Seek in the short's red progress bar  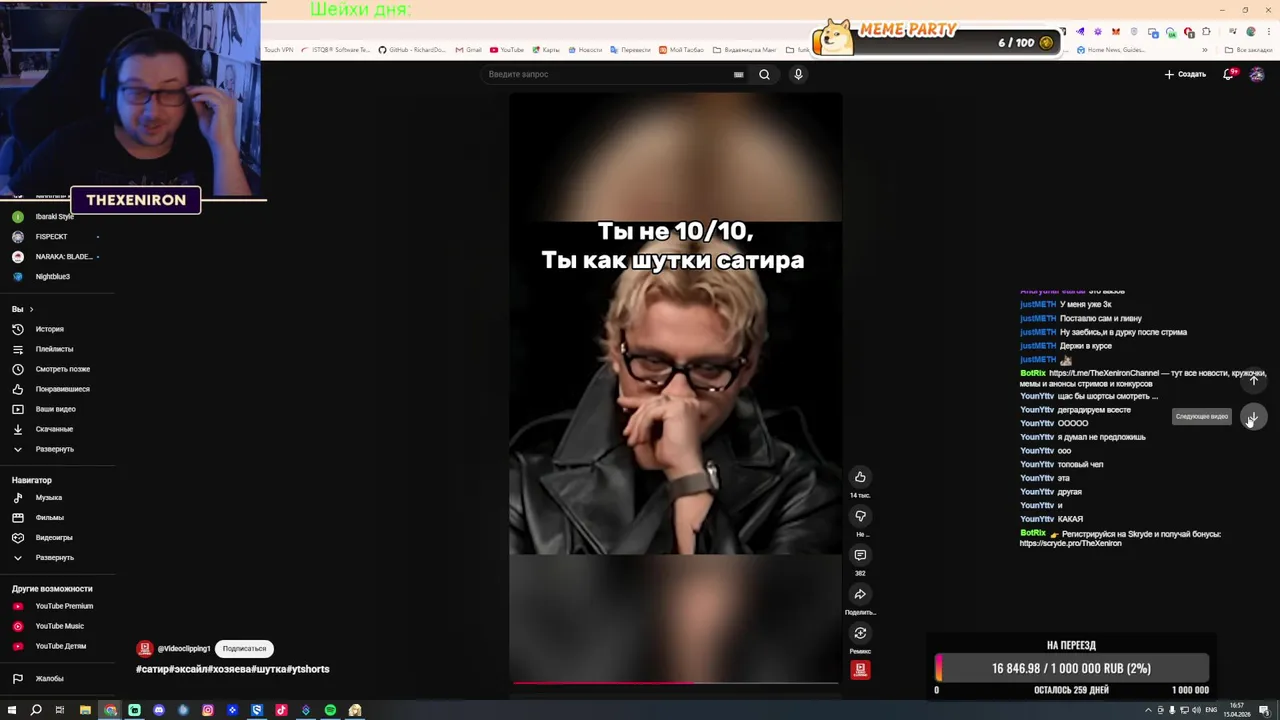[675, 683]
